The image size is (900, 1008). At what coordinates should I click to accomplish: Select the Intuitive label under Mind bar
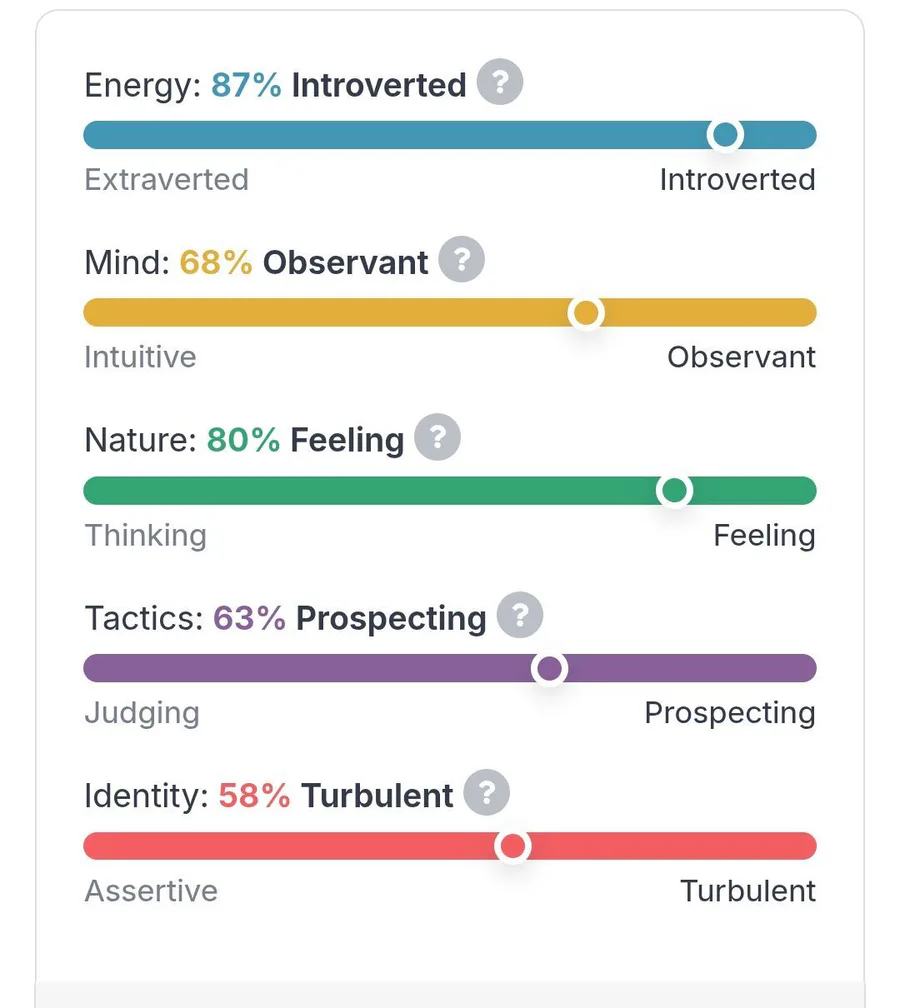140,357
